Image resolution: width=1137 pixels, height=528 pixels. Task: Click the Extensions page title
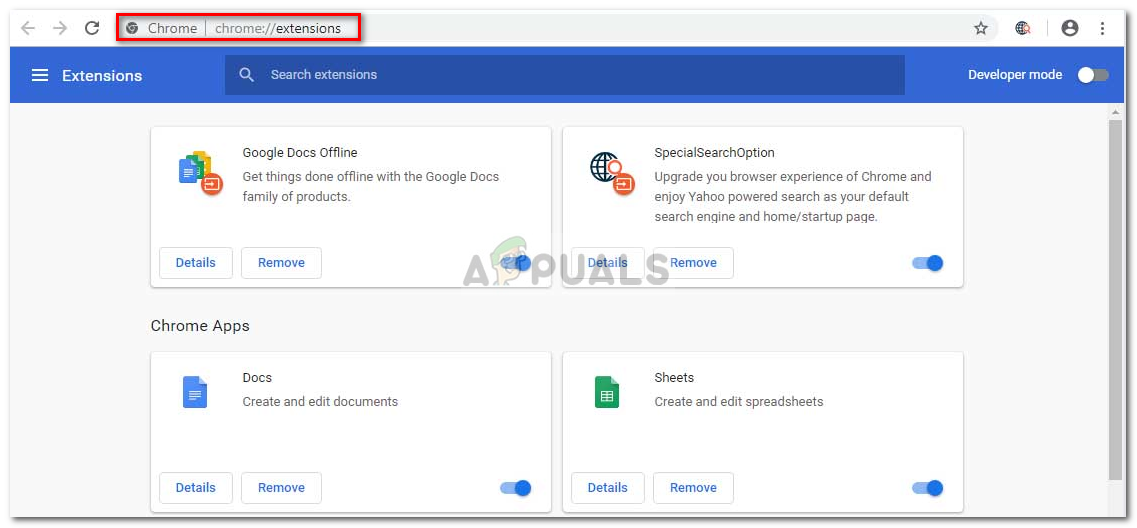click(x=102, y=75)
